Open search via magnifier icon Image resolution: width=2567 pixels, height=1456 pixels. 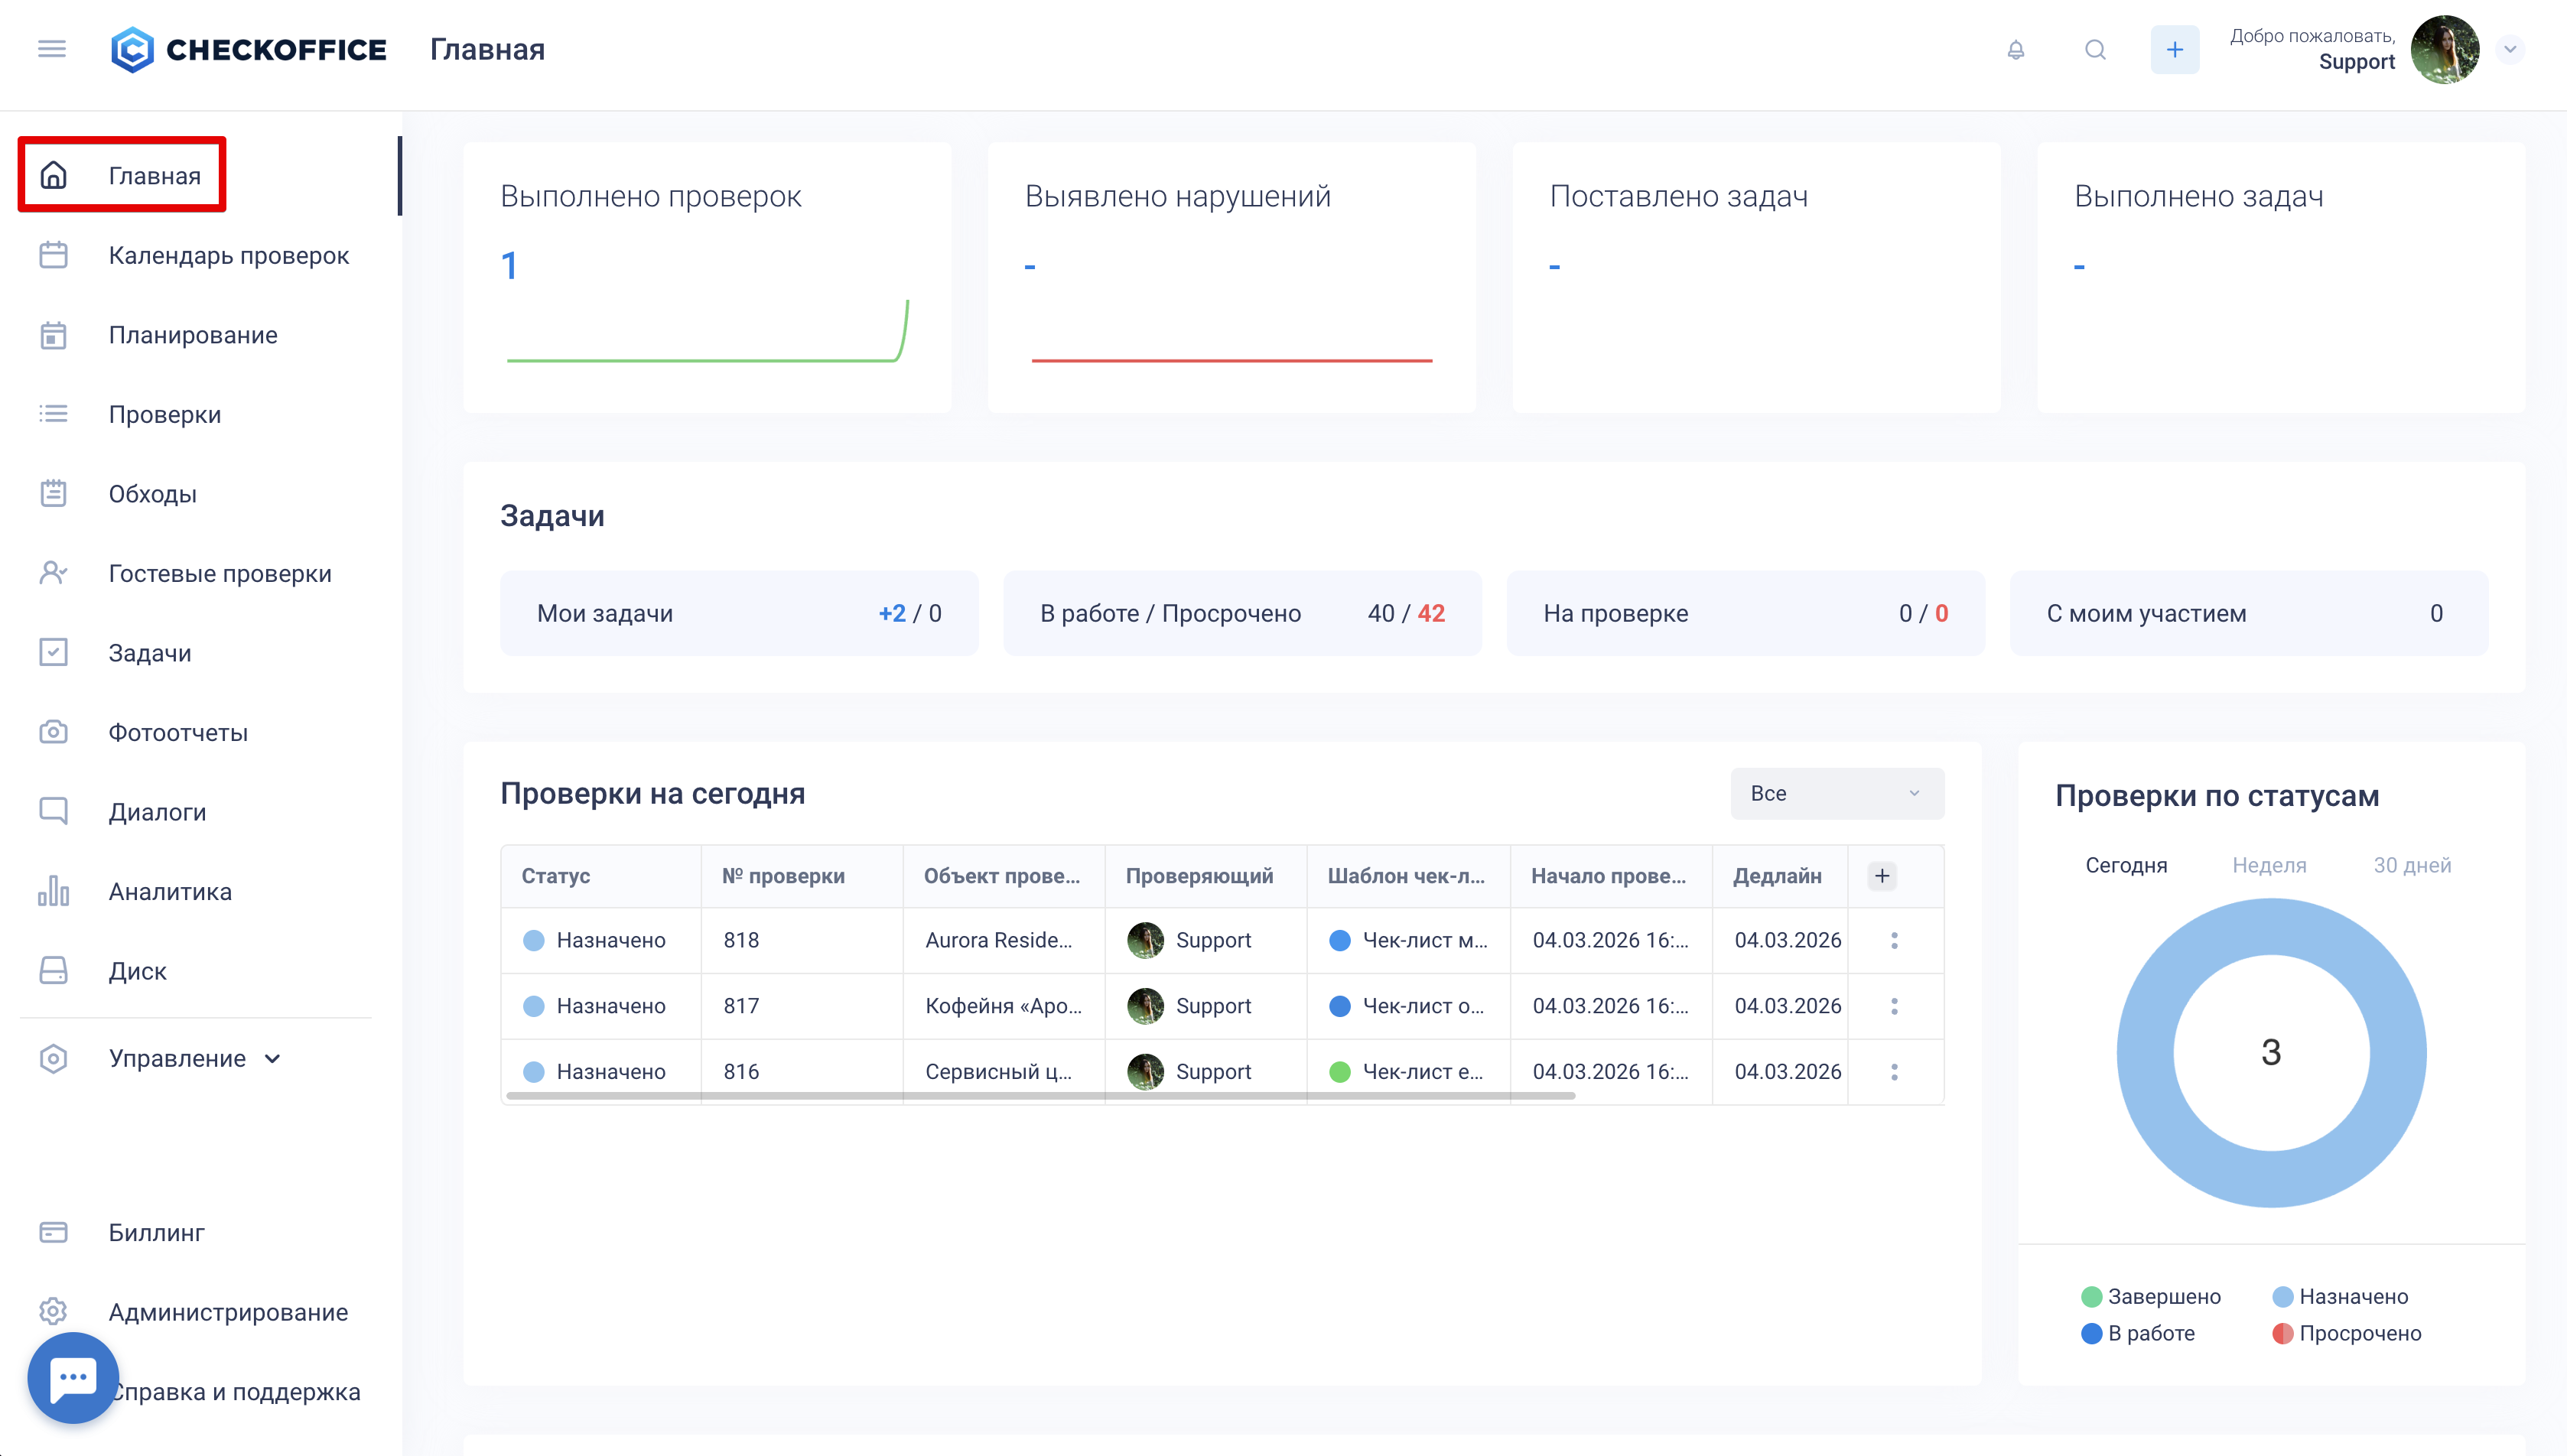click(x=2095, y=50)
